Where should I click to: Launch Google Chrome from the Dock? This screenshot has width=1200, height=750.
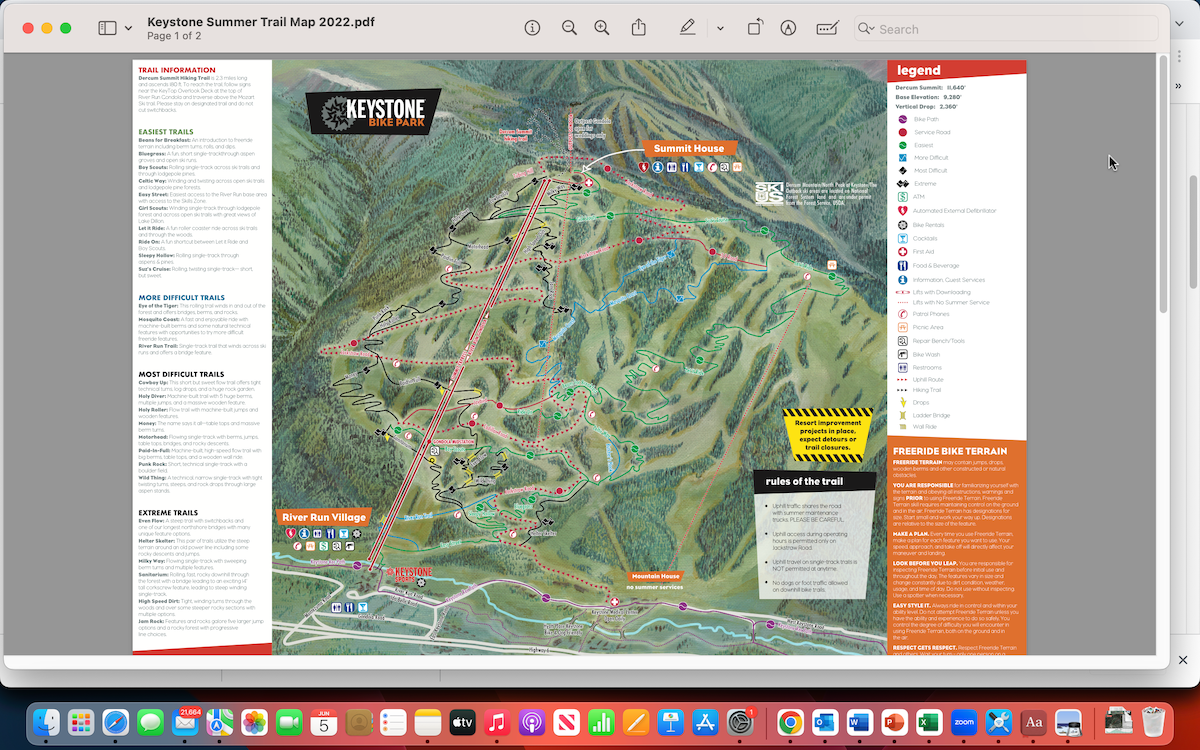coord(791,722)
